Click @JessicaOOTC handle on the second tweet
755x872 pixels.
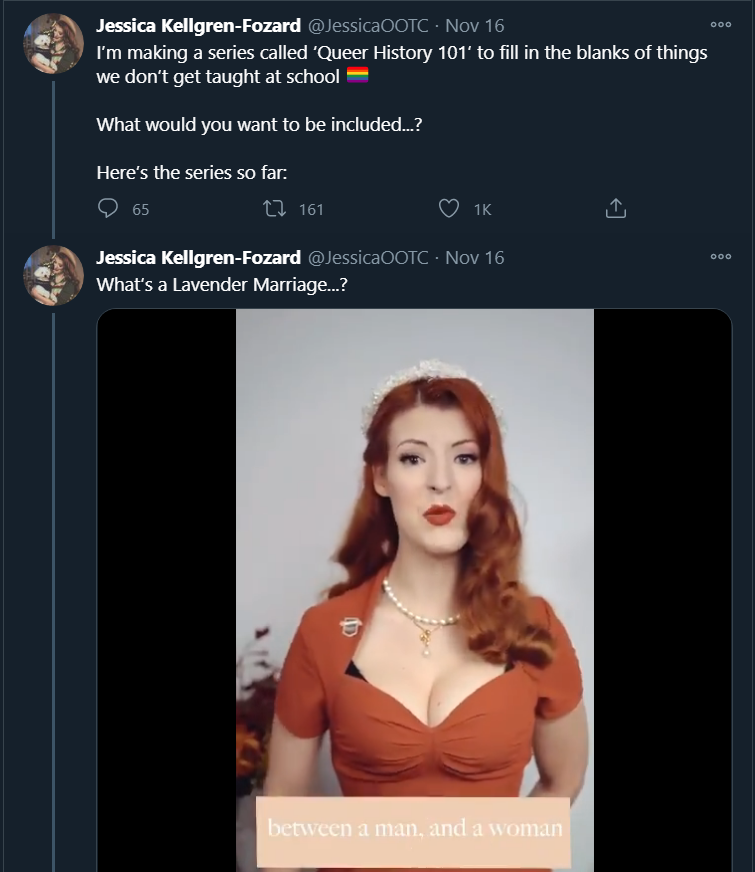click(x=368, y=258)
